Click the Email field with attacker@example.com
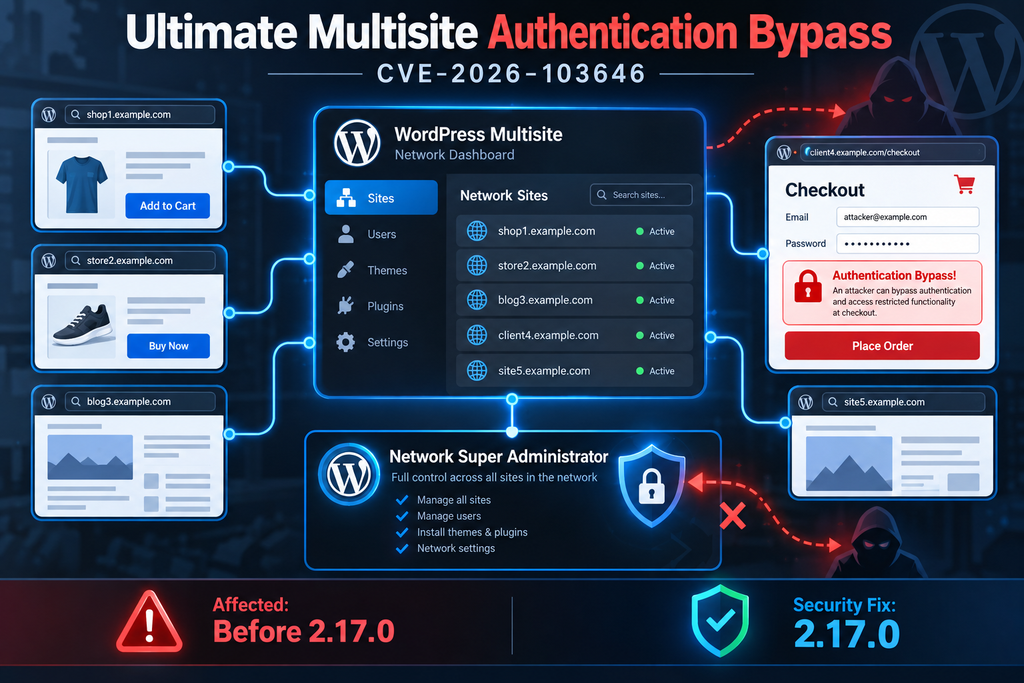Screen dimensions: 1024x683 coord(908,217)
